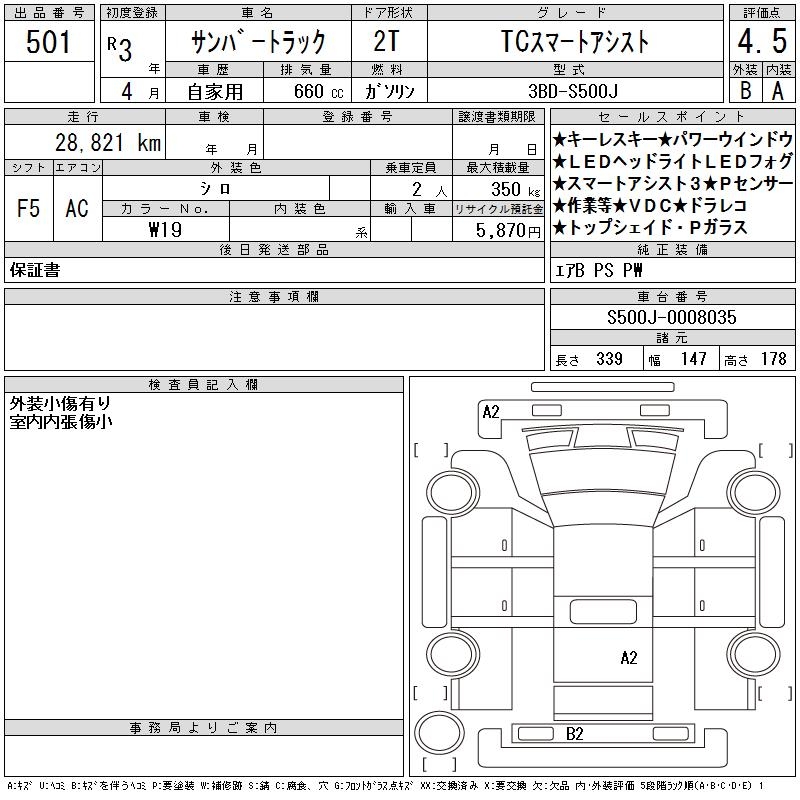800x800 pixels.
Task: Click sales point line スマートアシスト3★Pセンサー
Action: 673,183
